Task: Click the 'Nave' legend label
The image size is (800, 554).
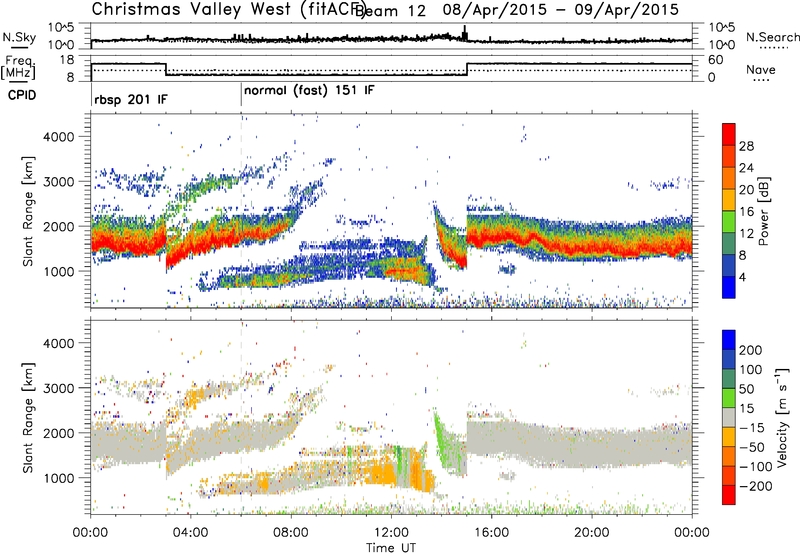Action: pyautogui.click(x=761, y=70)
